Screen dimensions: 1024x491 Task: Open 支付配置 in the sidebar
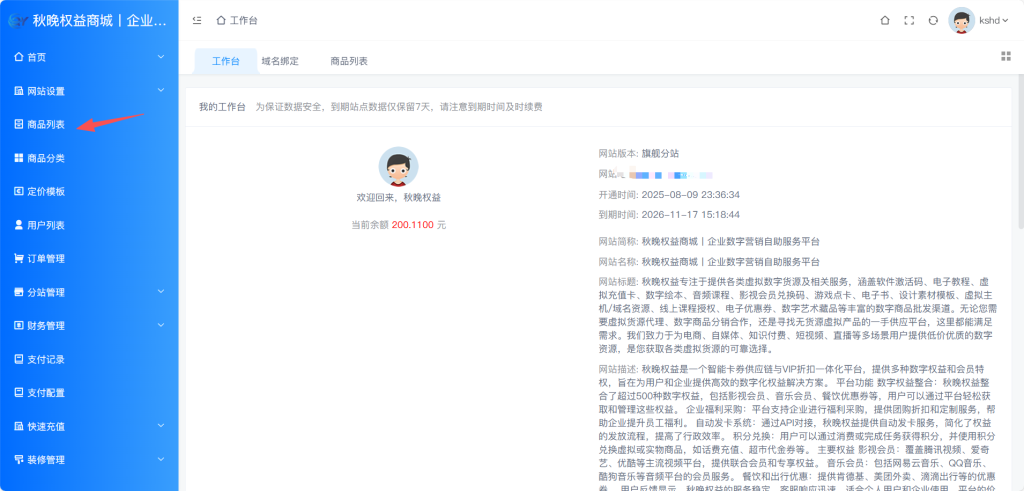point(46,393)
